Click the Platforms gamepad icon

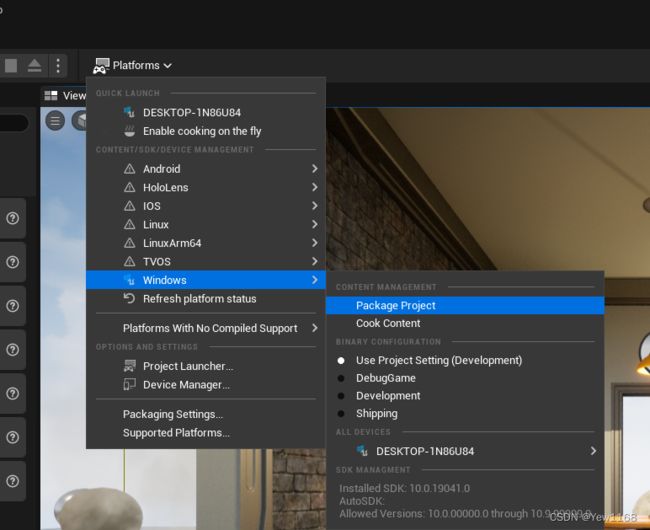coord(101,66)
